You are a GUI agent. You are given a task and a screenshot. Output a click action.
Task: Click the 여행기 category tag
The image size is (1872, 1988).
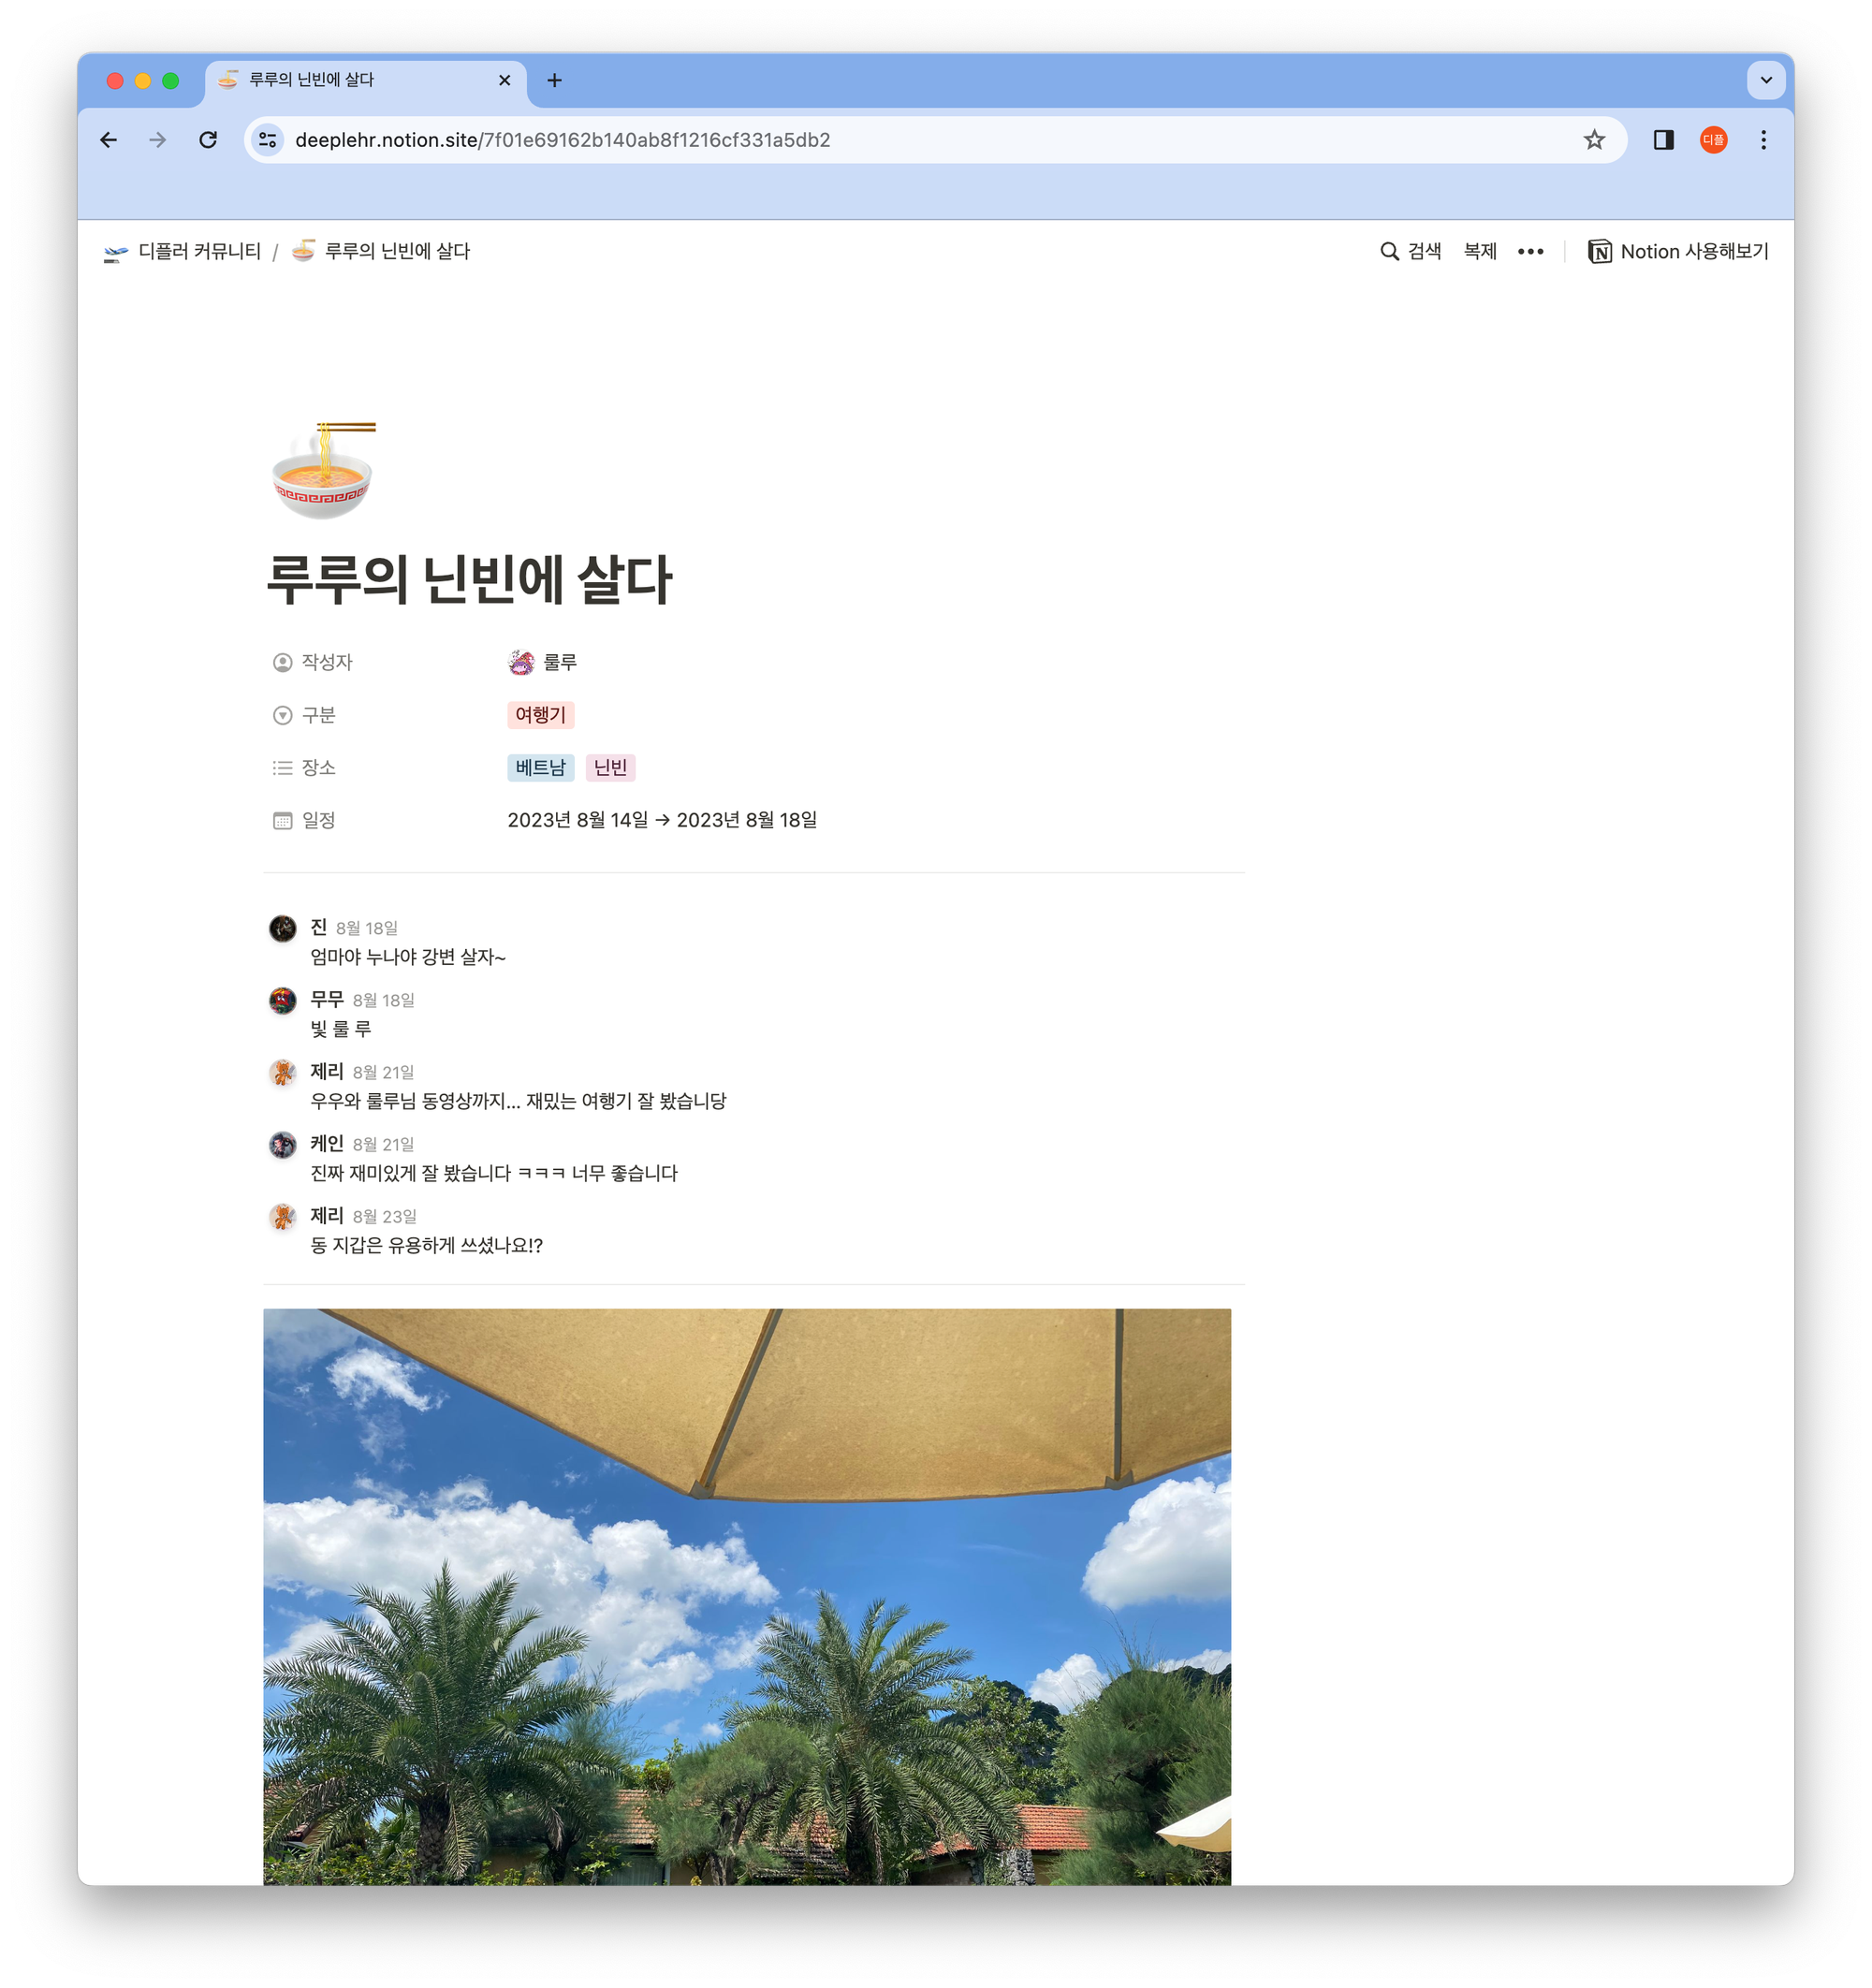pyautogui.click(x=536, y=714)
